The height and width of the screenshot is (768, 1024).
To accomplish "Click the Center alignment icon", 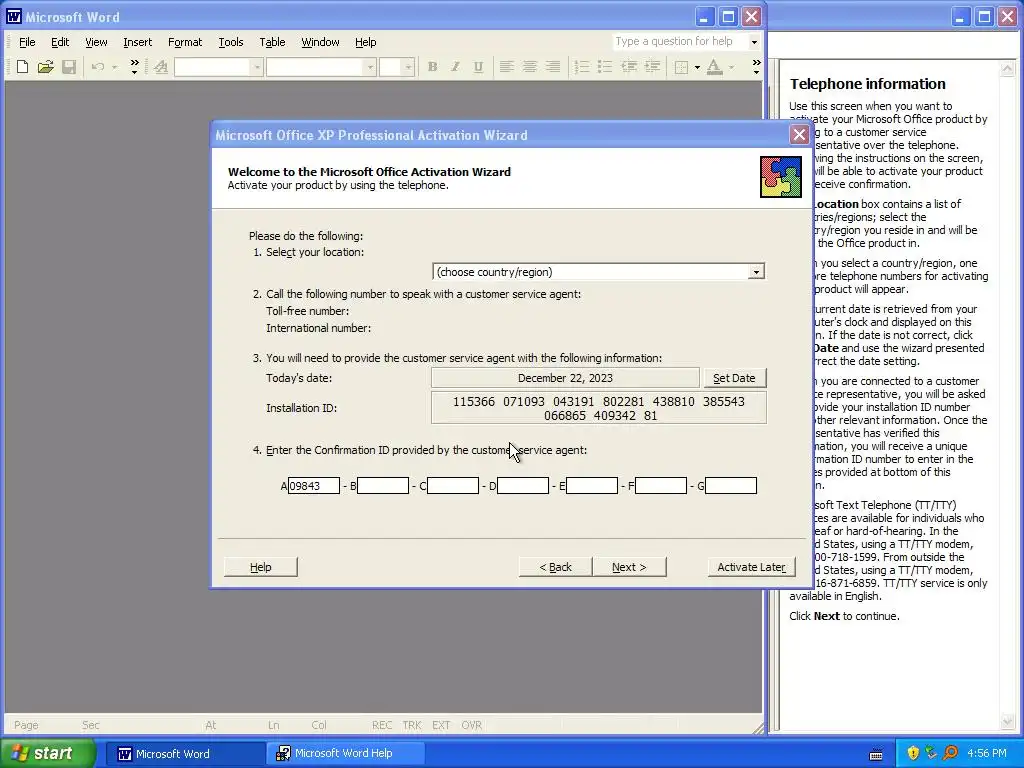I will [530, 67].
